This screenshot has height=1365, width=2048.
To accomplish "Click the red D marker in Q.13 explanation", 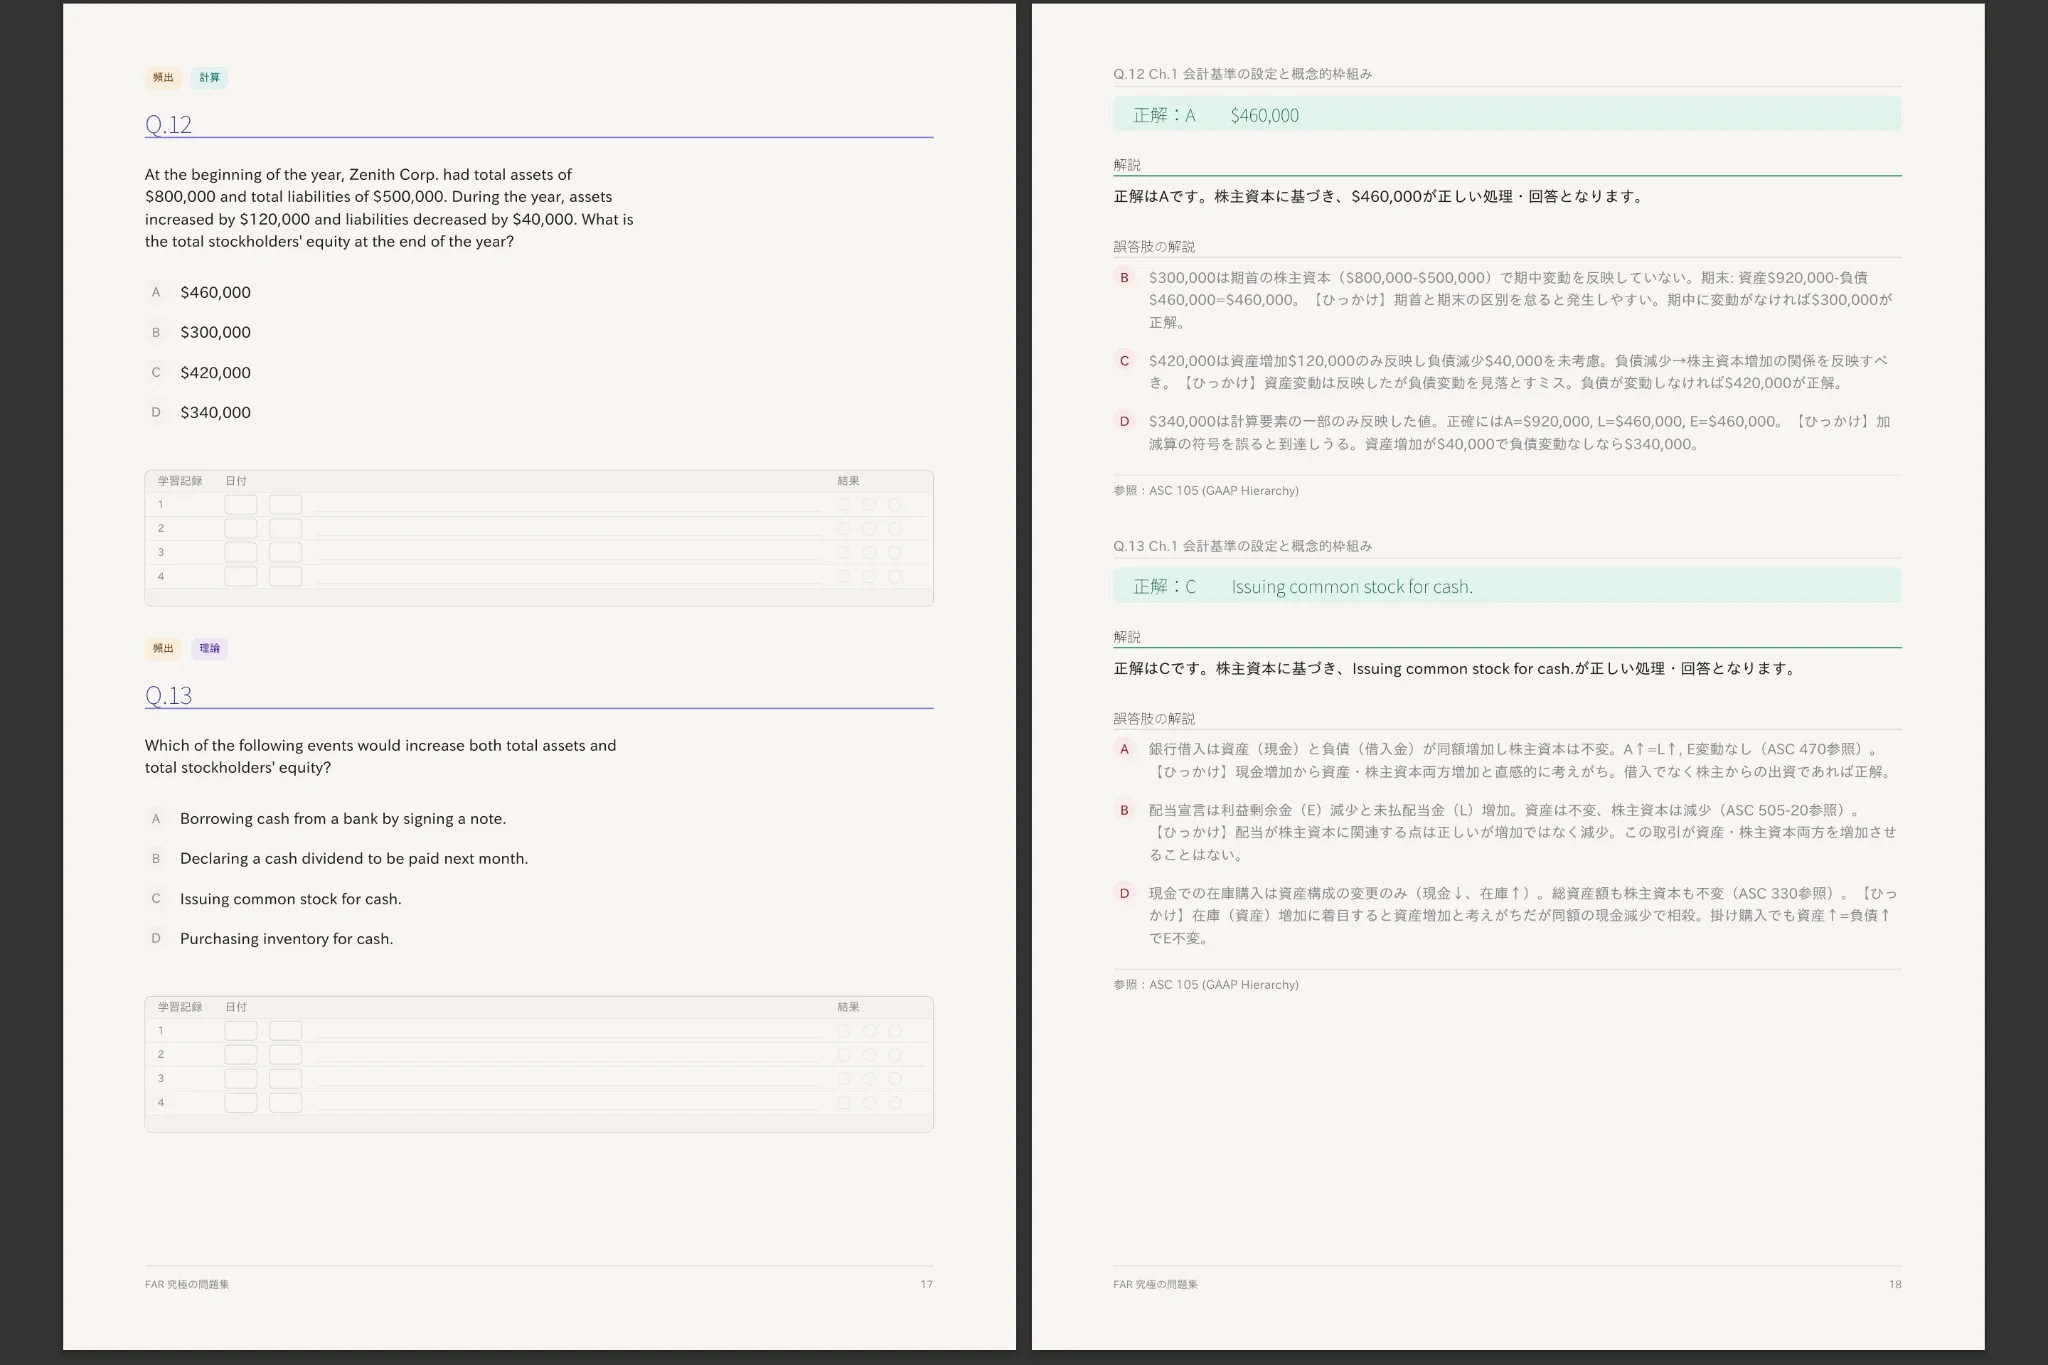I will 1124,893.
